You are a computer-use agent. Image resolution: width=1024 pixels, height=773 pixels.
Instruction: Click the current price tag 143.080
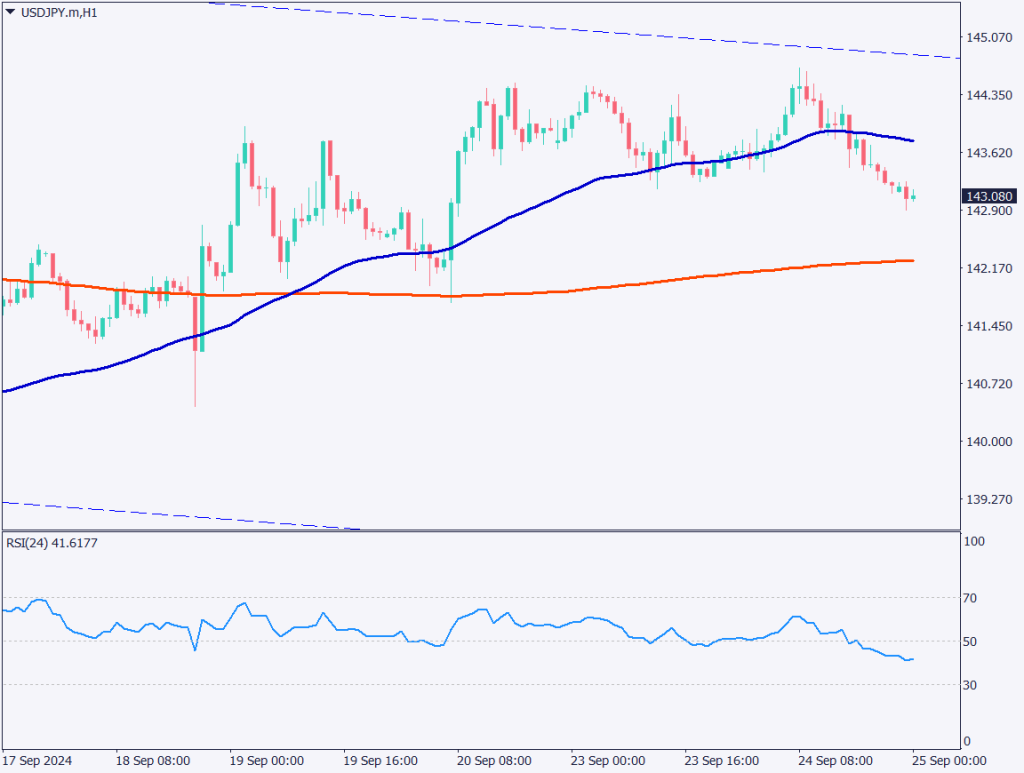[989, 196]
